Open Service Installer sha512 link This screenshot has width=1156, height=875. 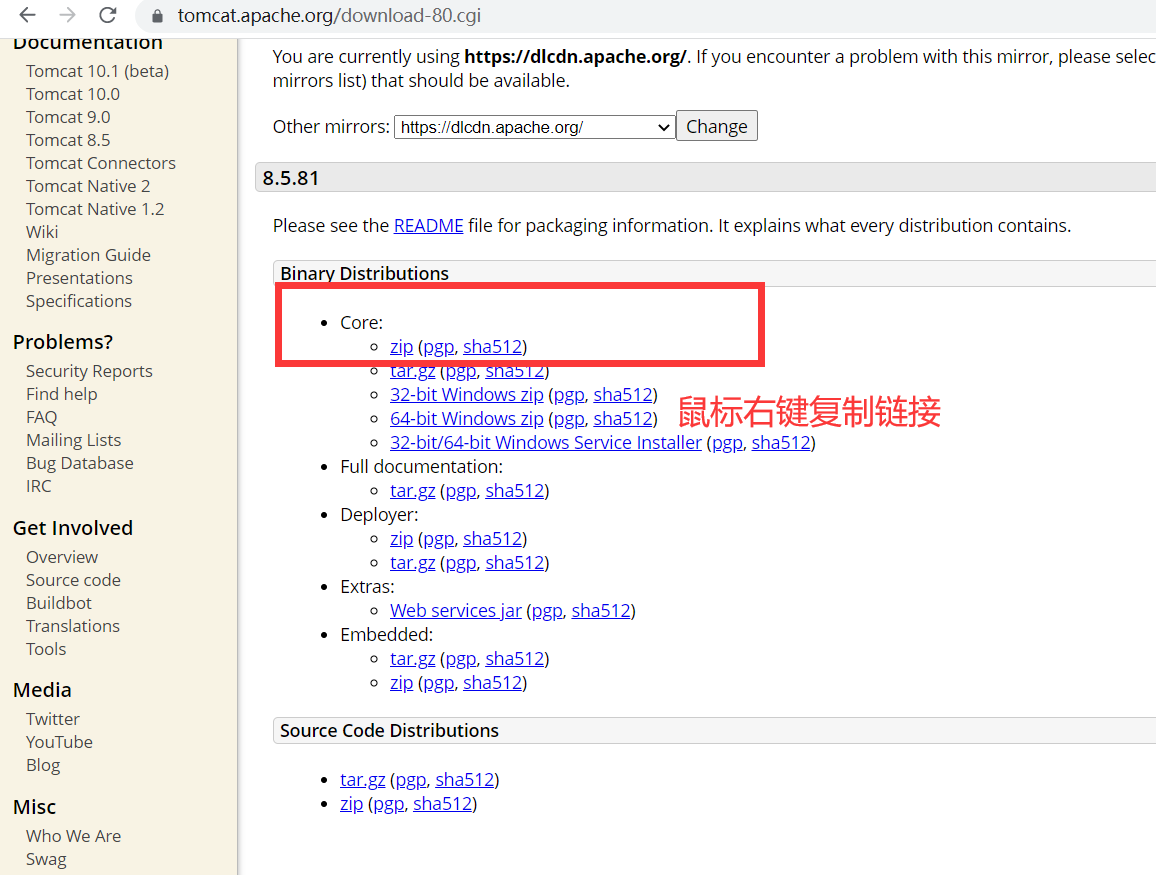[781, 442]
